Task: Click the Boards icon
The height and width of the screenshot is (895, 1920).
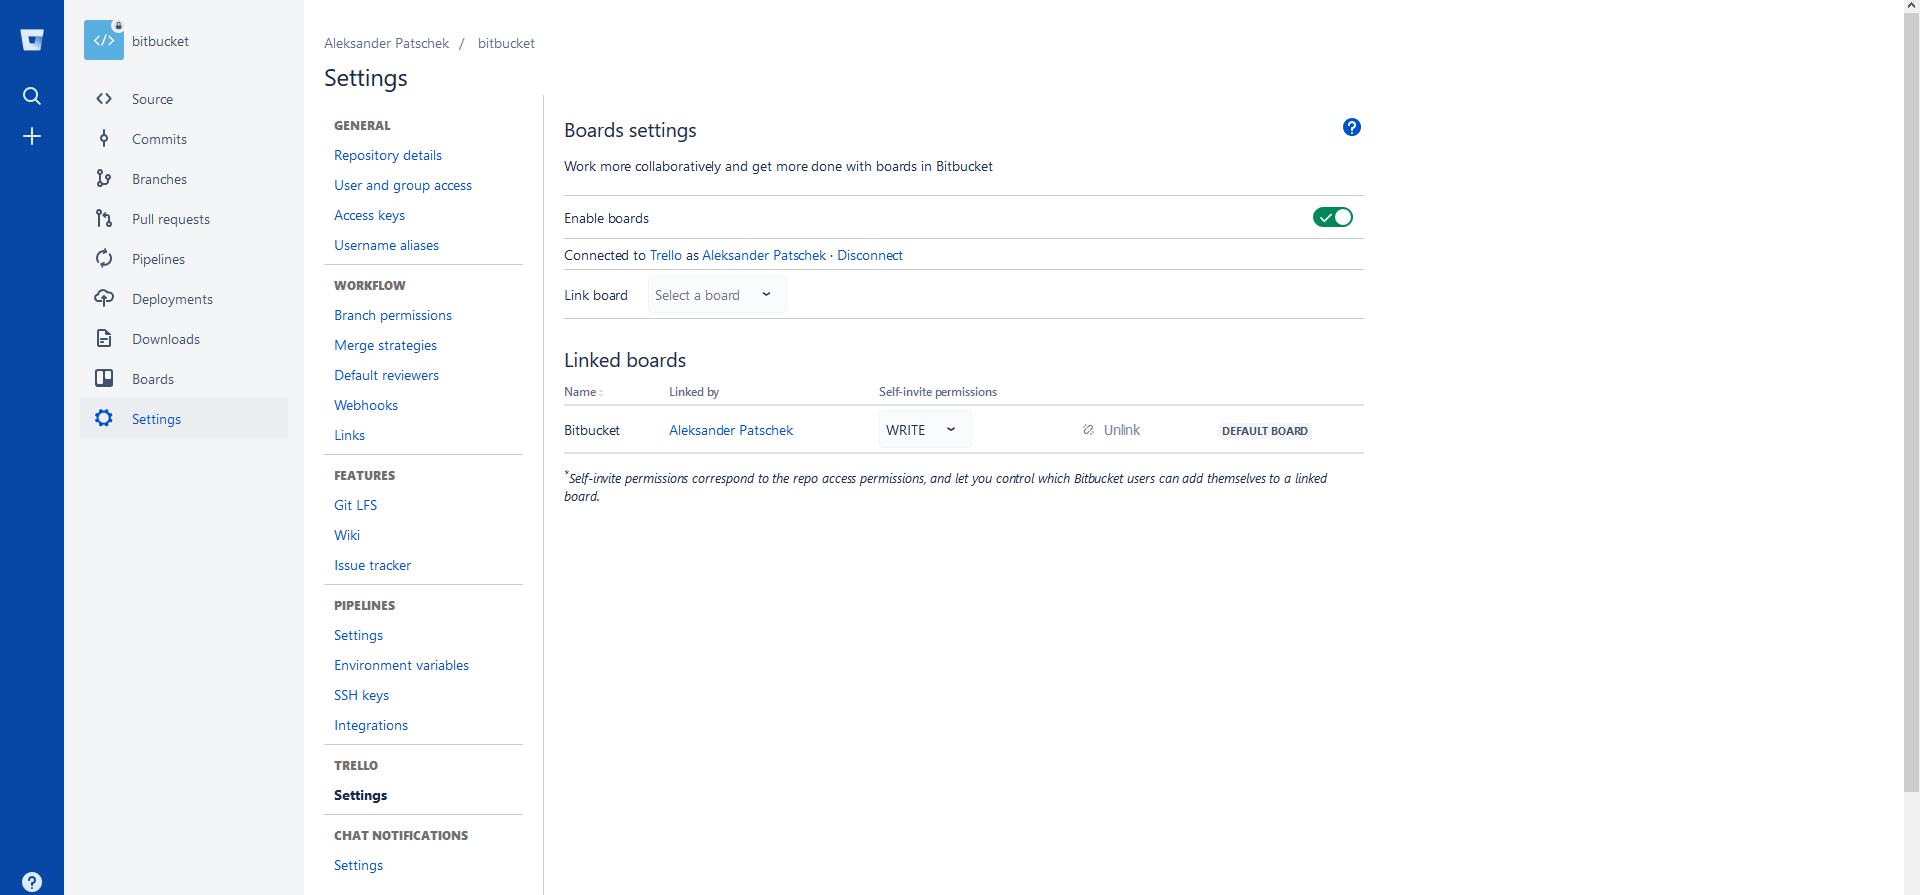Action: point(104,378)
